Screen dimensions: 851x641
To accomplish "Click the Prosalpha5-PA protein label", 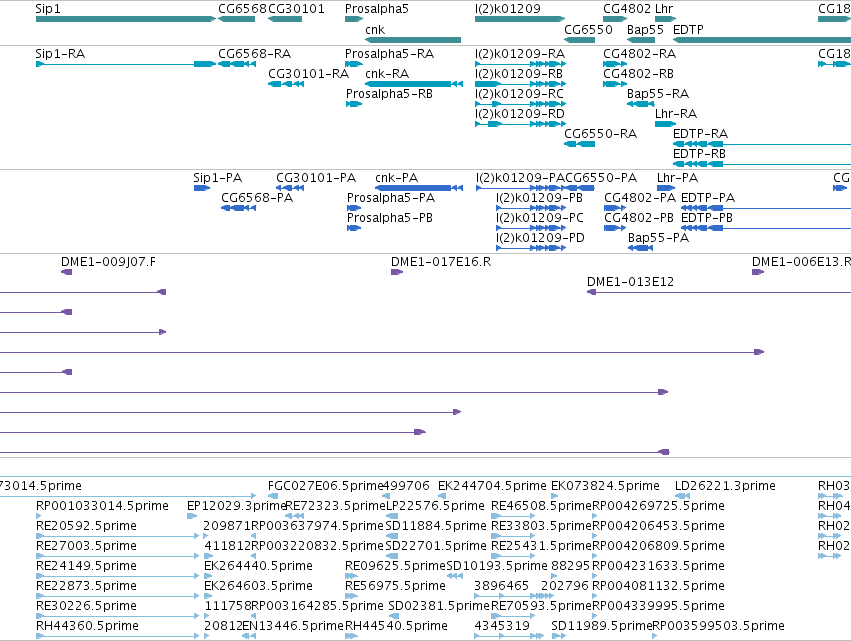I will pyautogui.click(x=391, y=198).
